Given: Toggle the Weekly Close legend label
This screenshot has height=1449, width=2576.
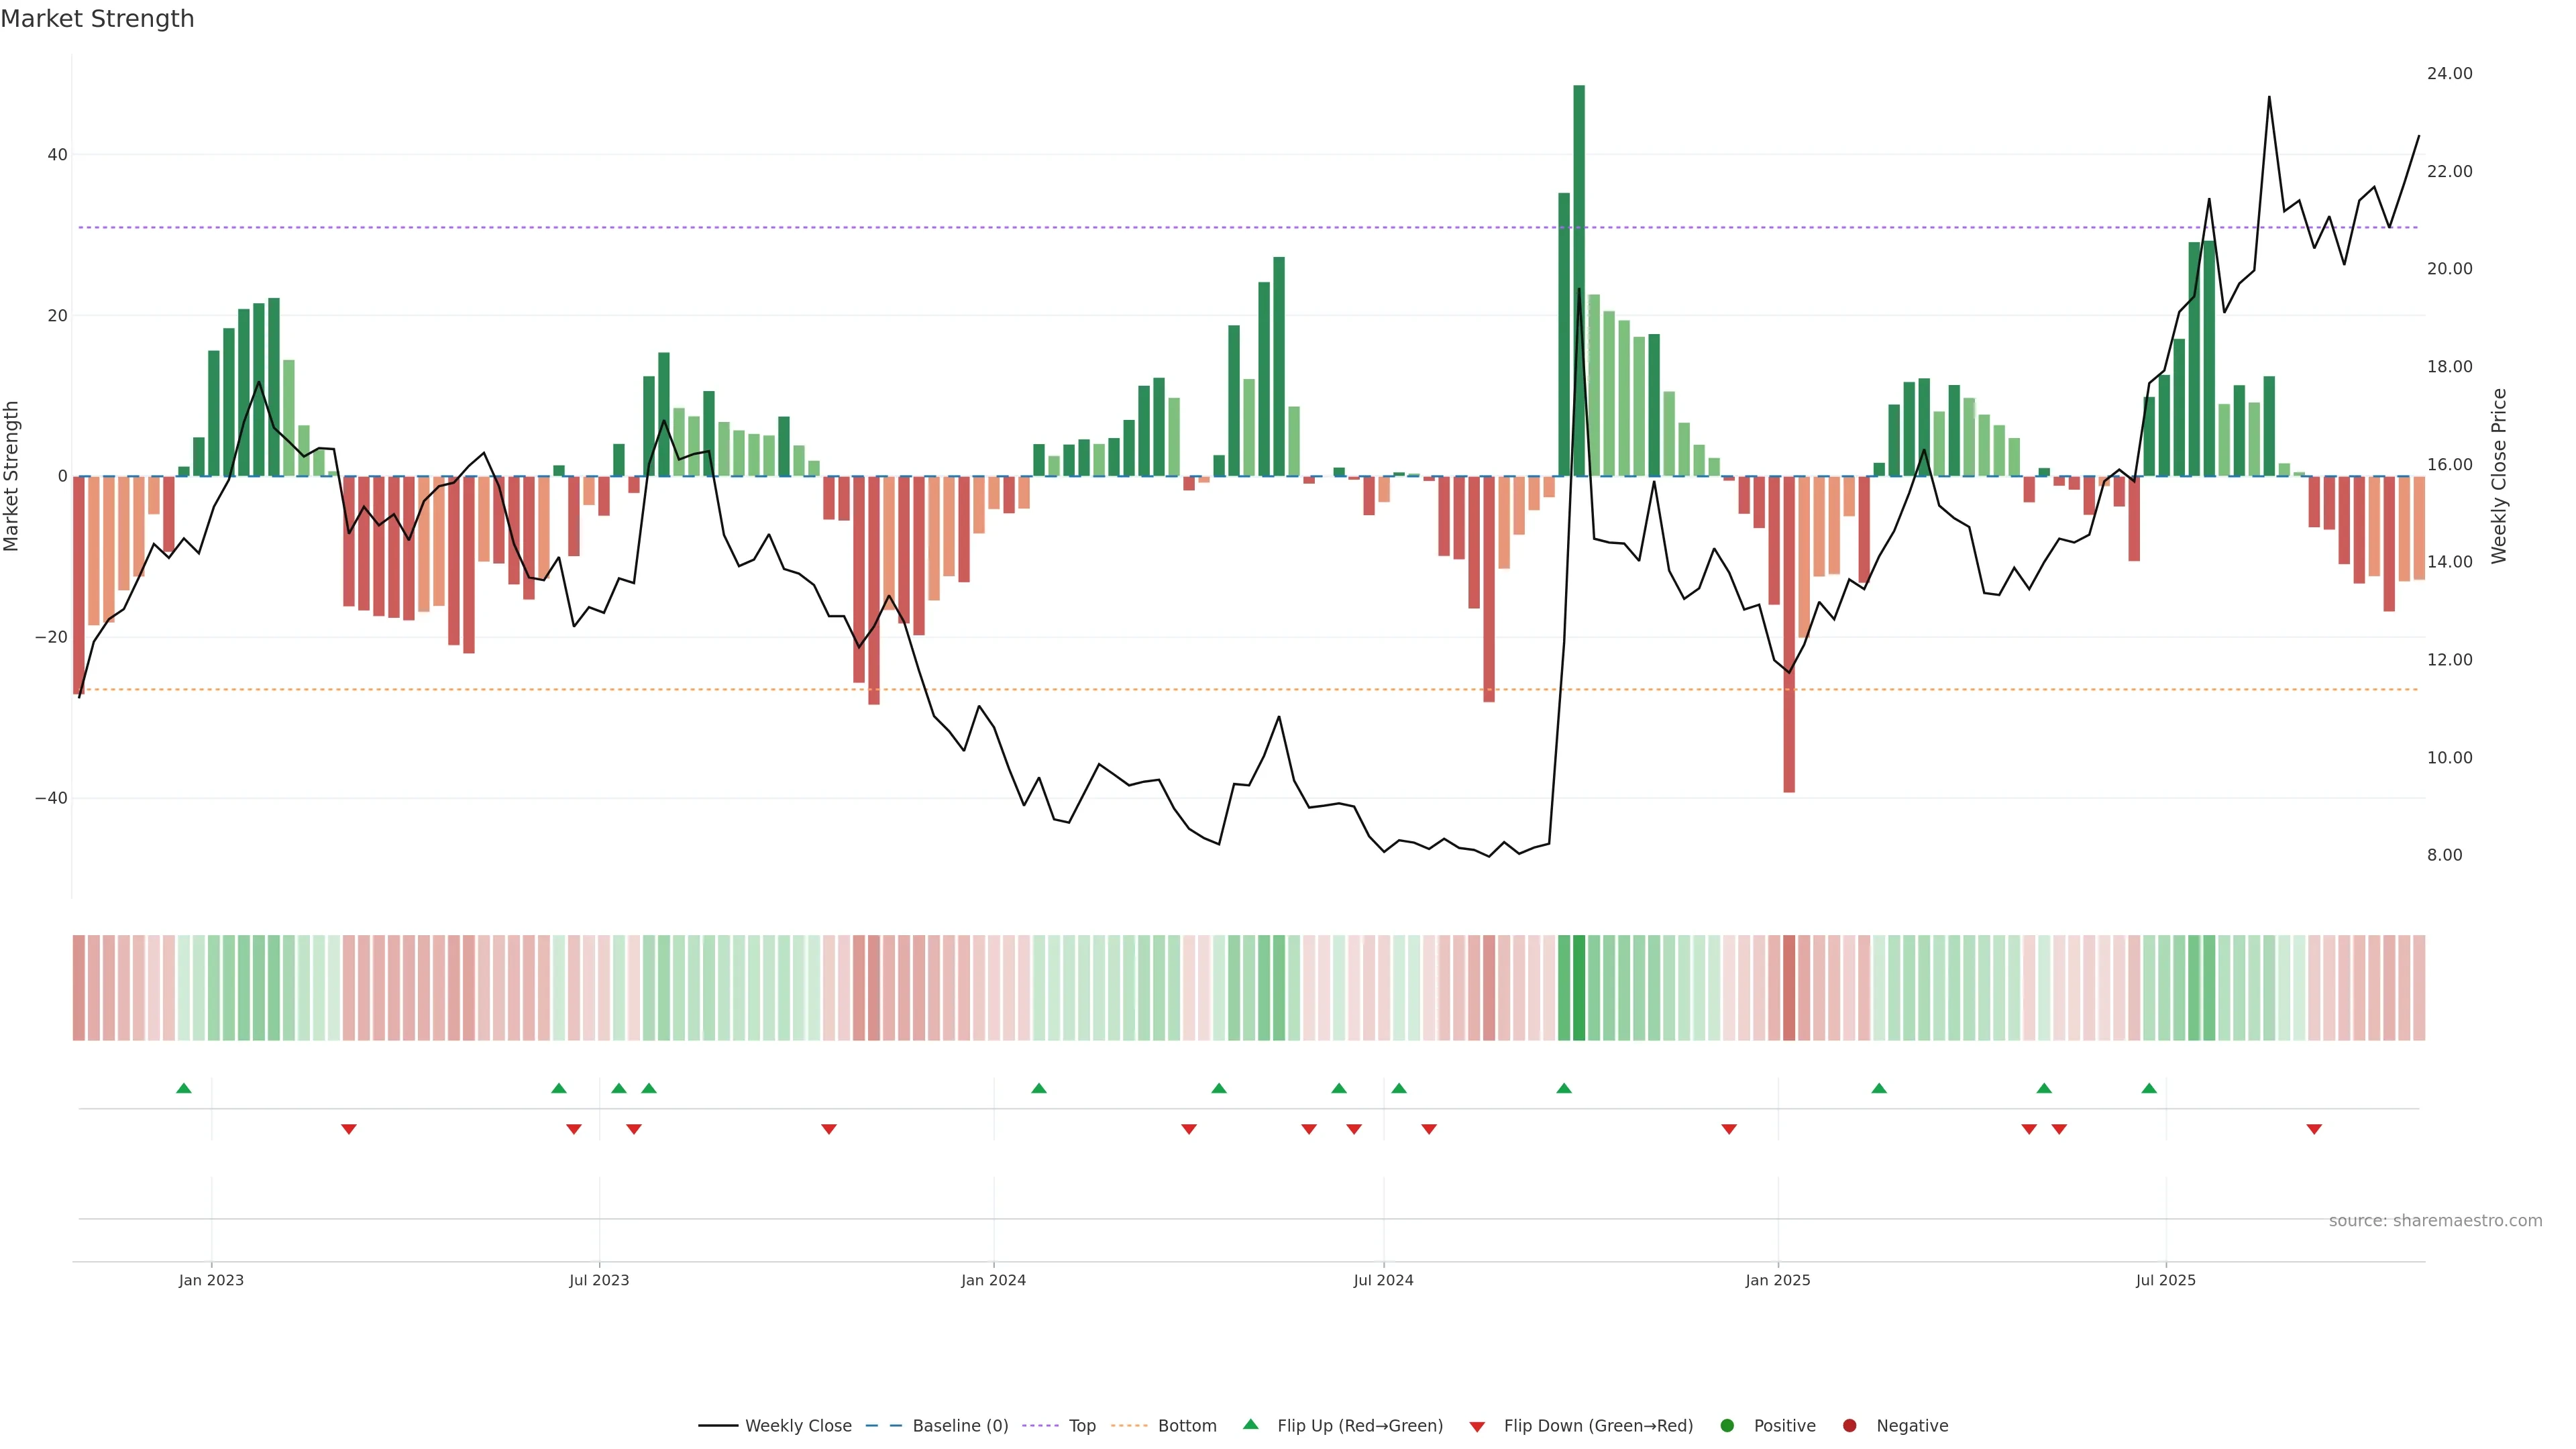Looking at the screenshot, I should point(798,1426).
